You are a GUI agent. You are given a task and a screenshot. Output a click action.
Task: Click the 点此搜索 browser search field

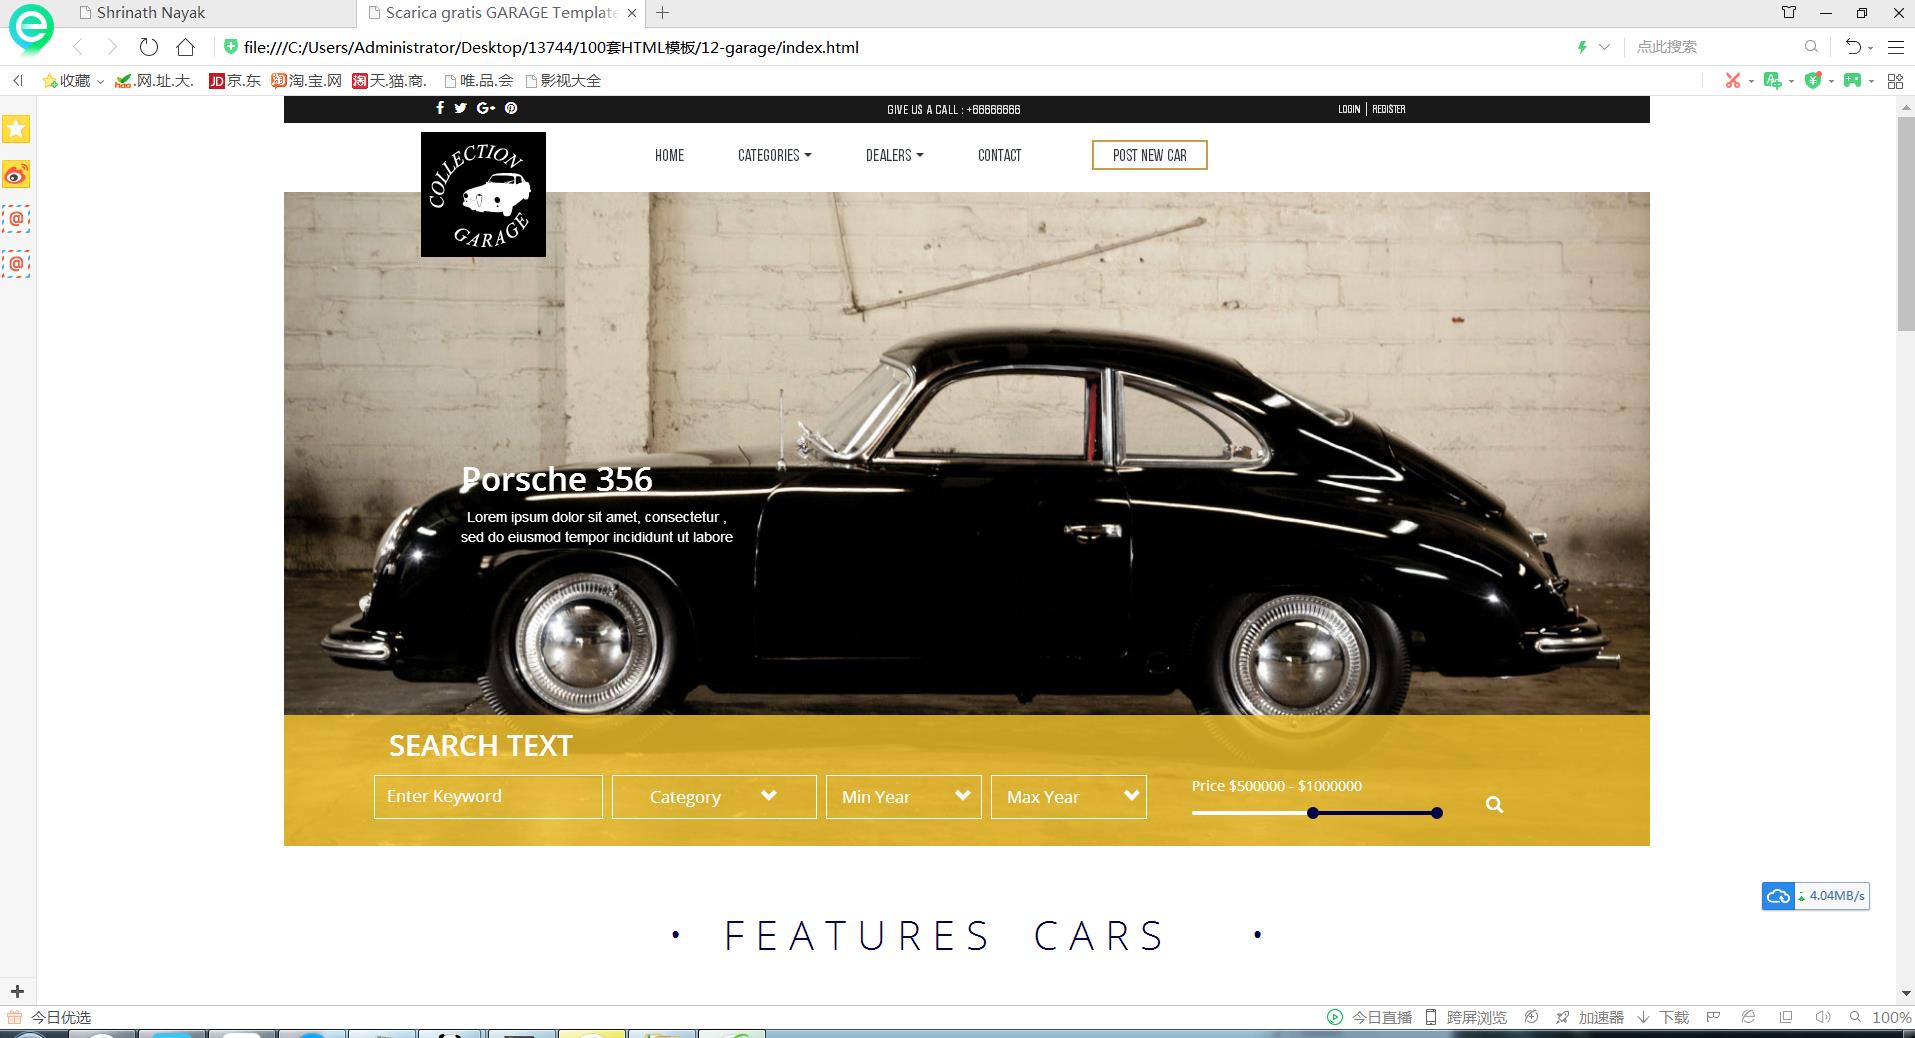pyautogui.click(x=1715, y=47)
